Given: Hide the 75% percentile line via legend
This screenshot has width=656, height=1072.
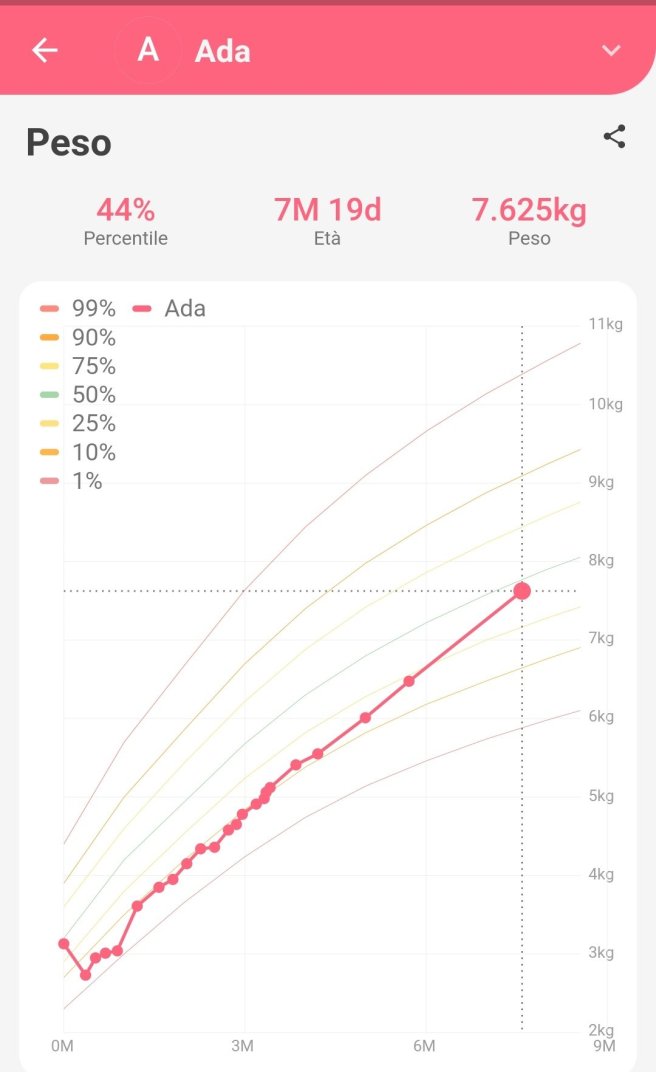Looking at the screenshot, I should [x=80, y=366].
